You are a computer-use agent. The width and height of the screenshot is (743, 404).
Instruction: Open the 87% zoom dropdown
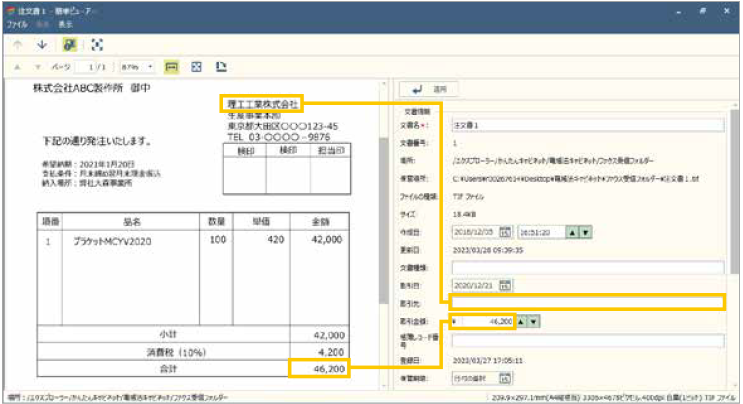(150, 67)
